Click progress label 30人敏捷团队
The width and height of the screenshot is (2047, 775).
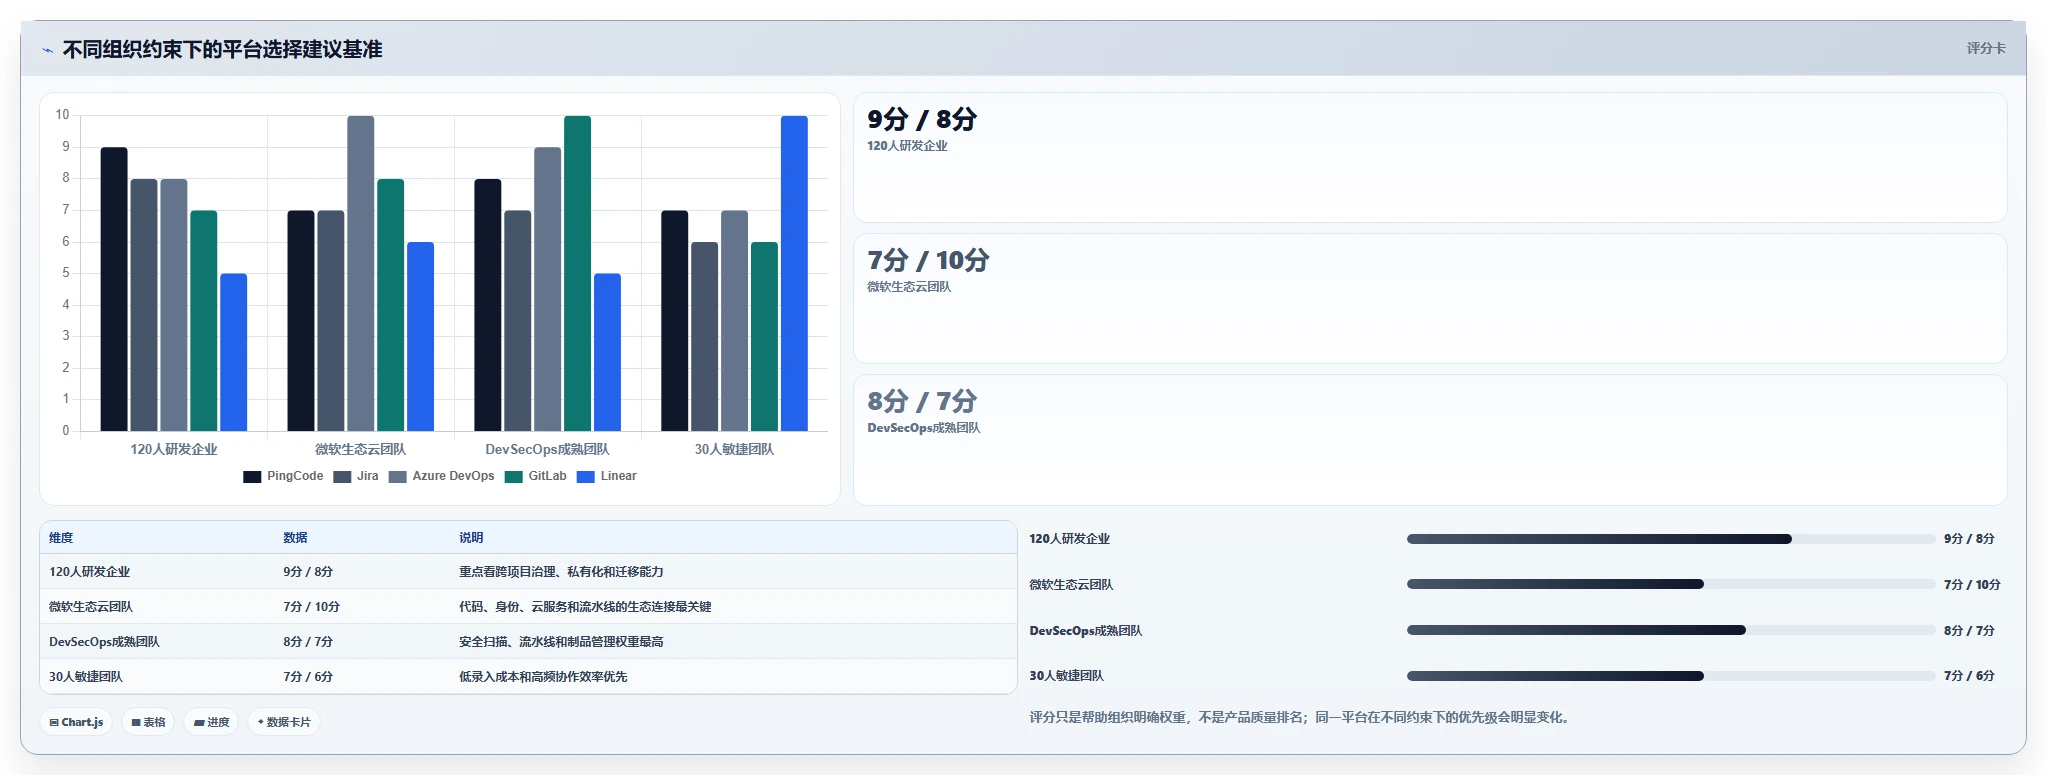(1066, 676)
